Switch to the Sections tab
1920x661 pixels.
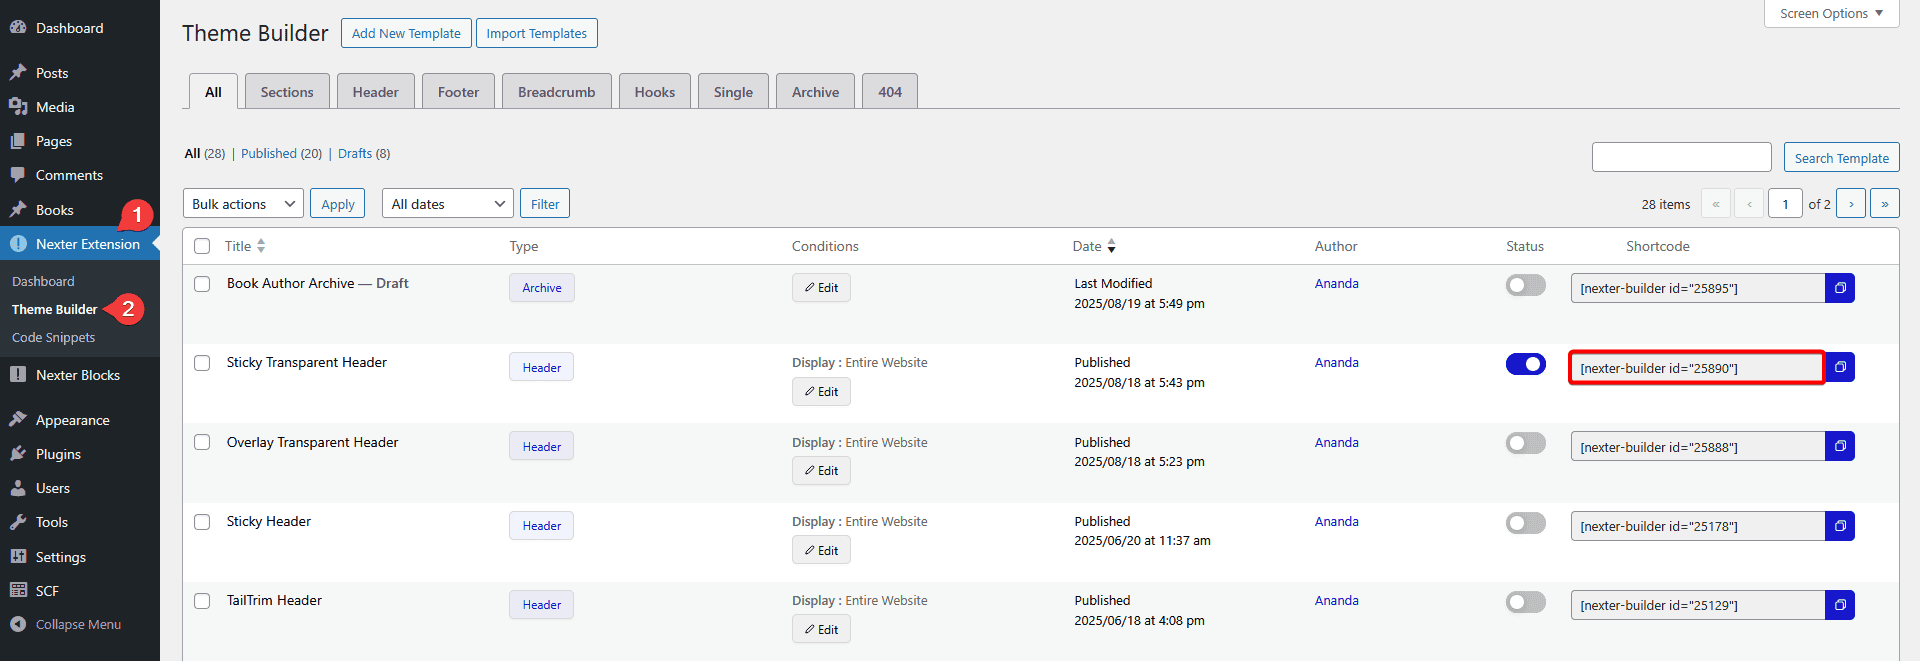(287, 92)
